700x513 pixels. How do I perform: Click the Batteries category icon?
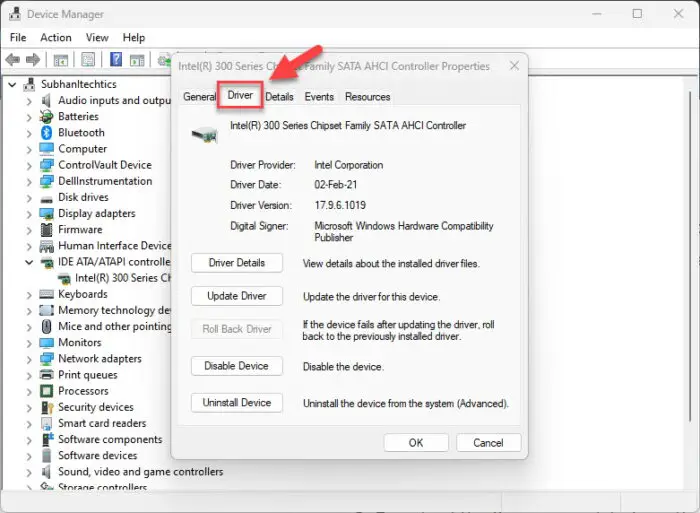(46, 117)
